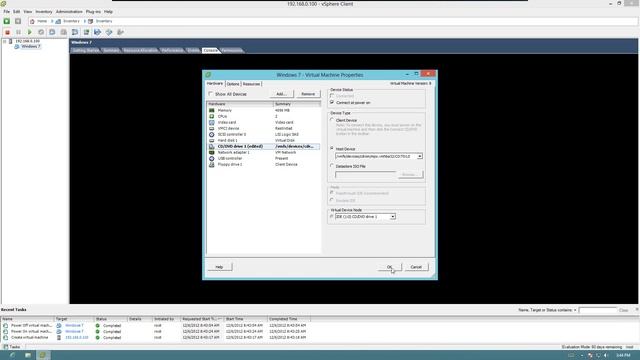This screenshot has height=360, width=640.
Task: Open File Explorer from the taskbar
Action: (x=28, y=355)
